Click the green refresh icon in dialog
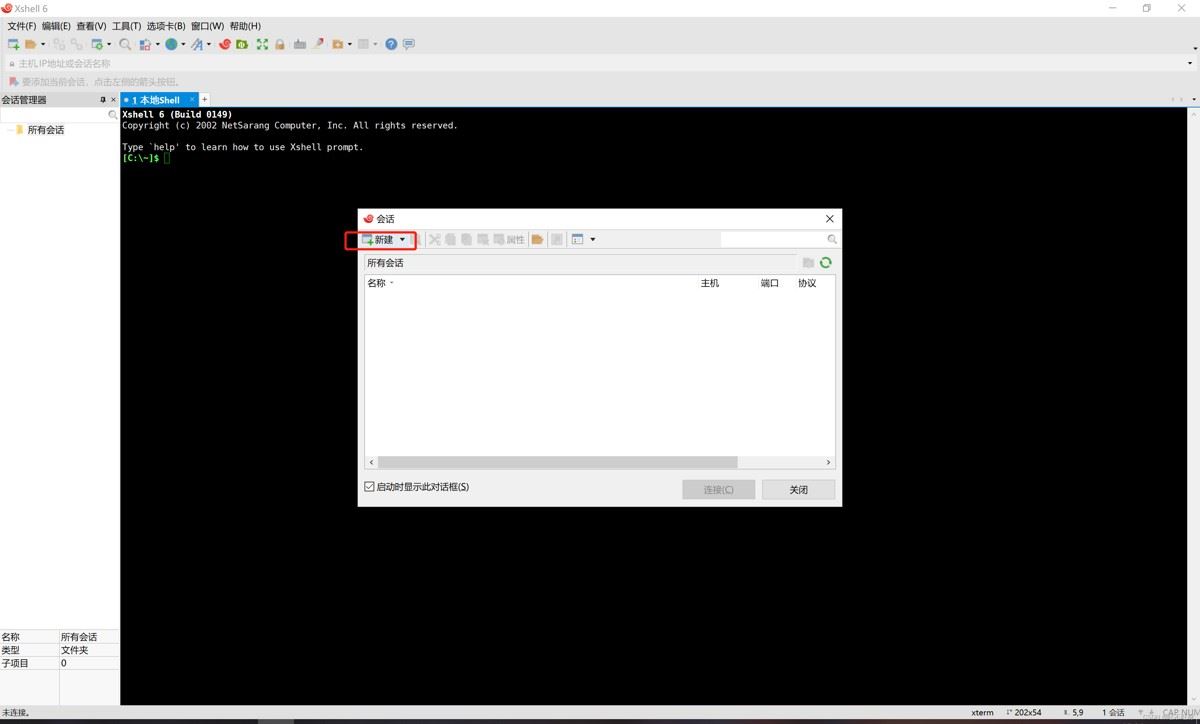 pos(825,263)
